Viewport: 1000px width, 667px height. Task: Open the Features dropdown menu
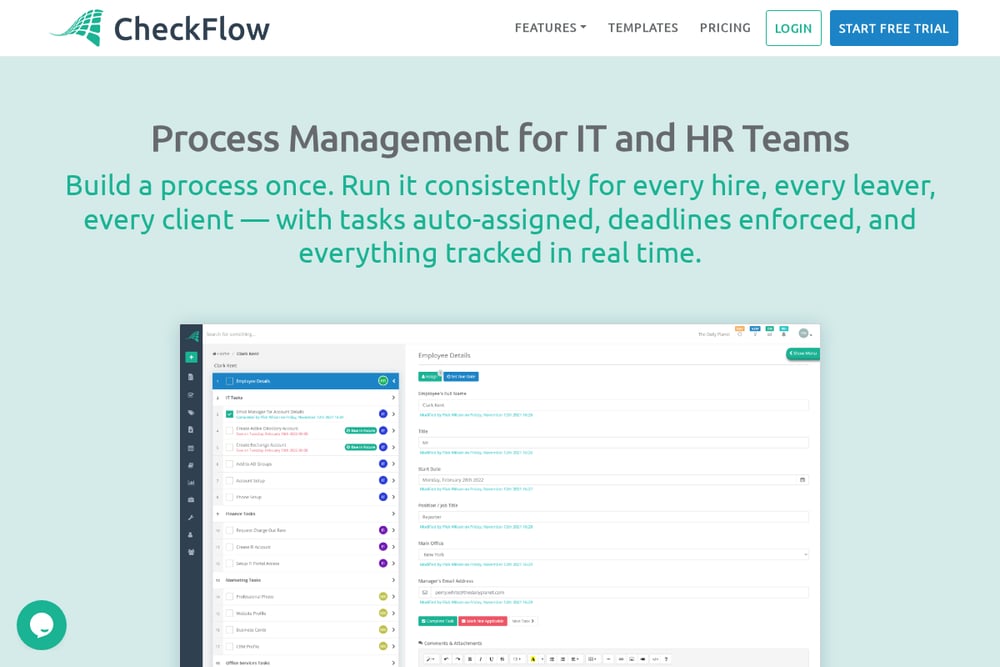[x=550, y=28]
